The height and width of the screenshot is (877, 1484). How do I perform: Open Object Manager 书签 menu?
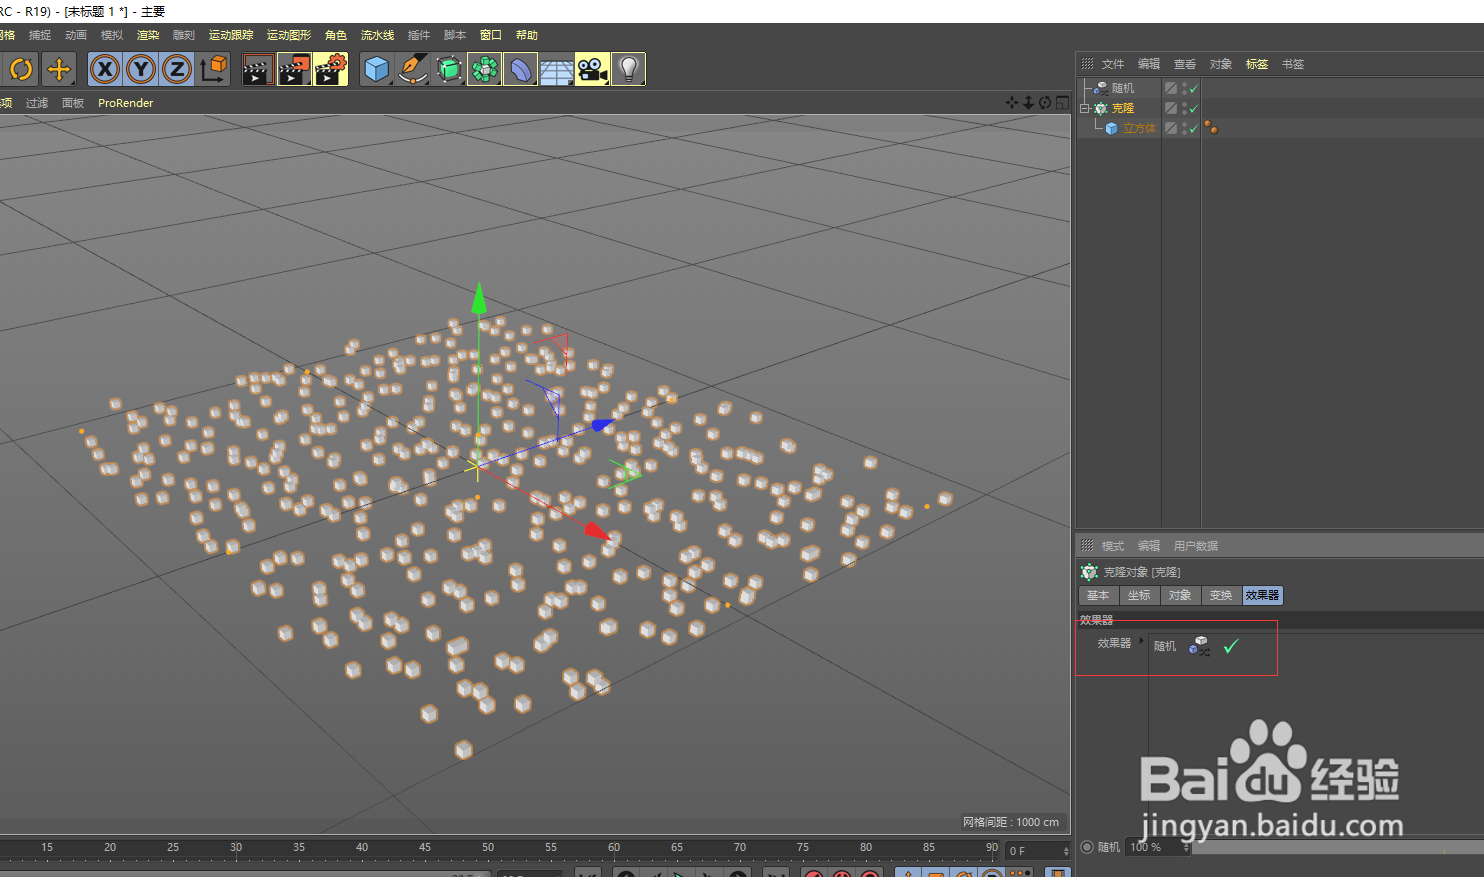1293,64
